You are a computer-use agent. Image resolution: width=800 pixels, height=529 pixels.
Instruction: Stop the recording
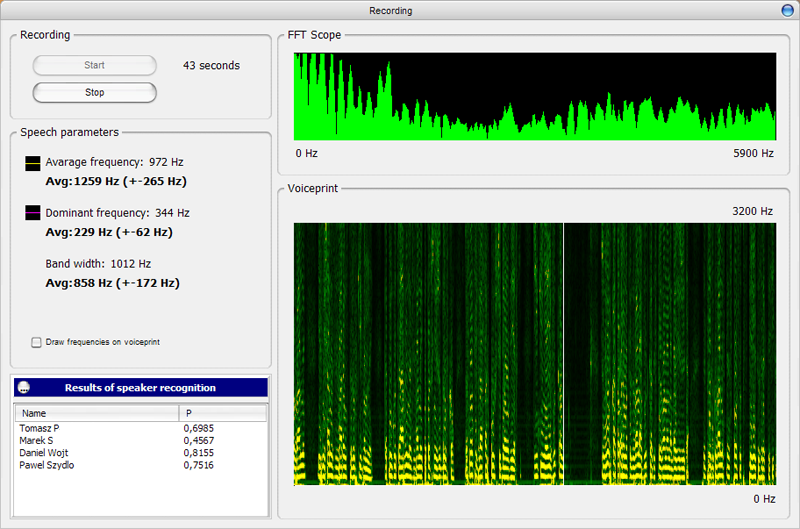click(x=94, y=92)
